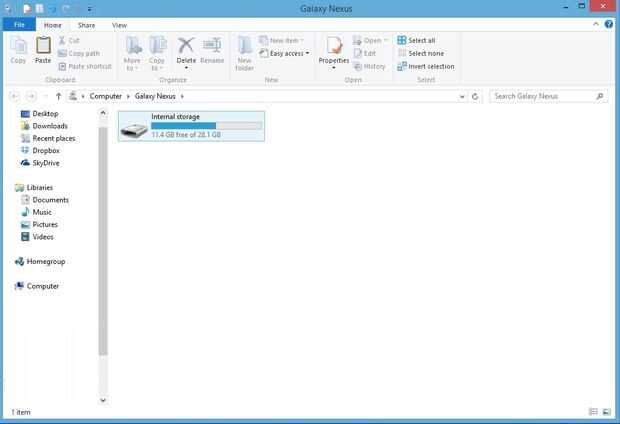Open Dropbox in navigation pane
620x424 pixels.
(x=40, y=151)
